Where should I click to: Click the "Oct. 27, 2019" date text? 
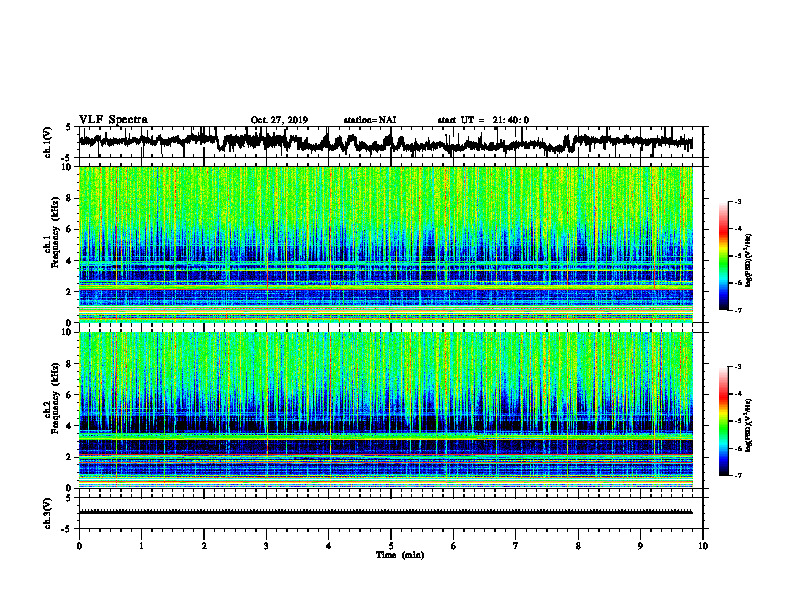coord(279,120)
